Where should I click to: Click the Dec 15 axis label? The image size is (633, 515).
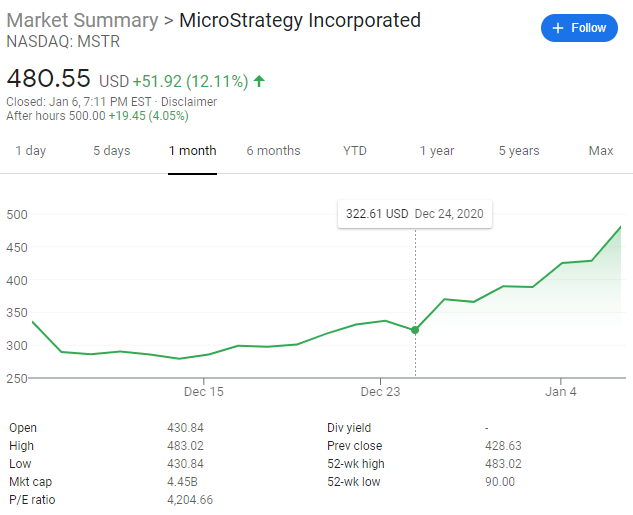(x=203, y=391)
